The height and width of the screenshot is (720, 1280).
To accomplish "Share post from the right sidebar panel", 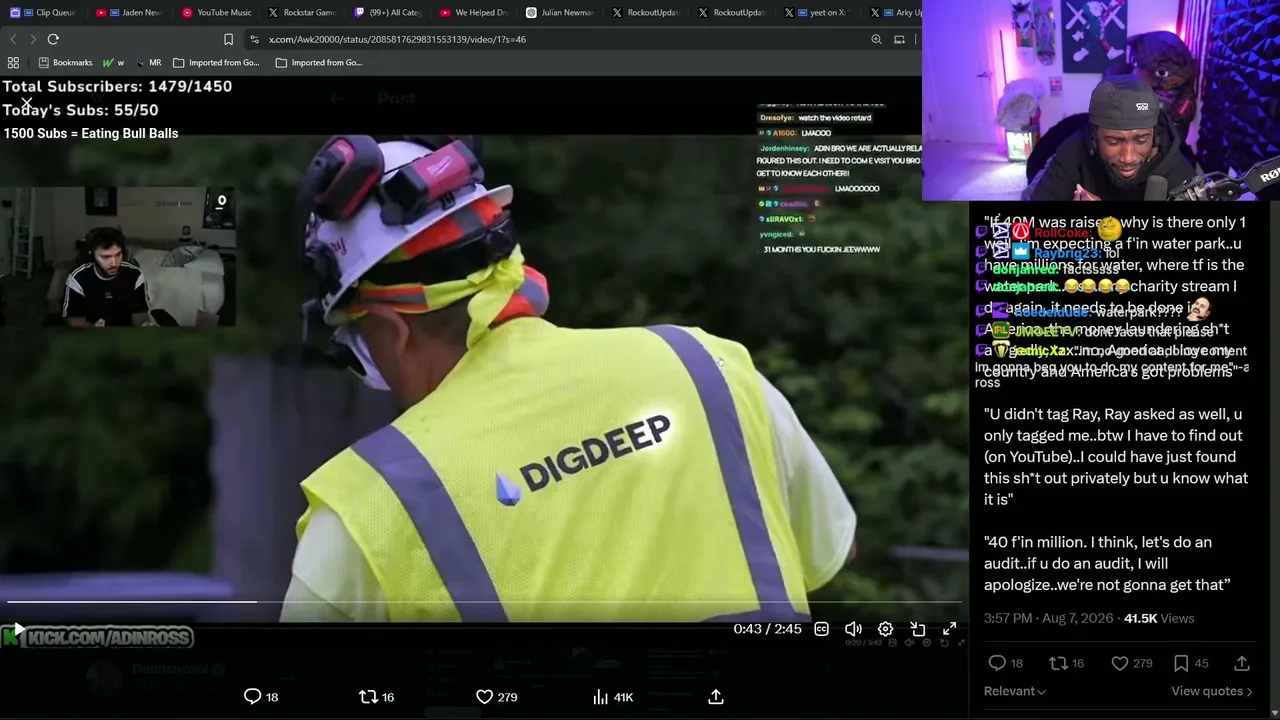I will [x=1242, y=663].
